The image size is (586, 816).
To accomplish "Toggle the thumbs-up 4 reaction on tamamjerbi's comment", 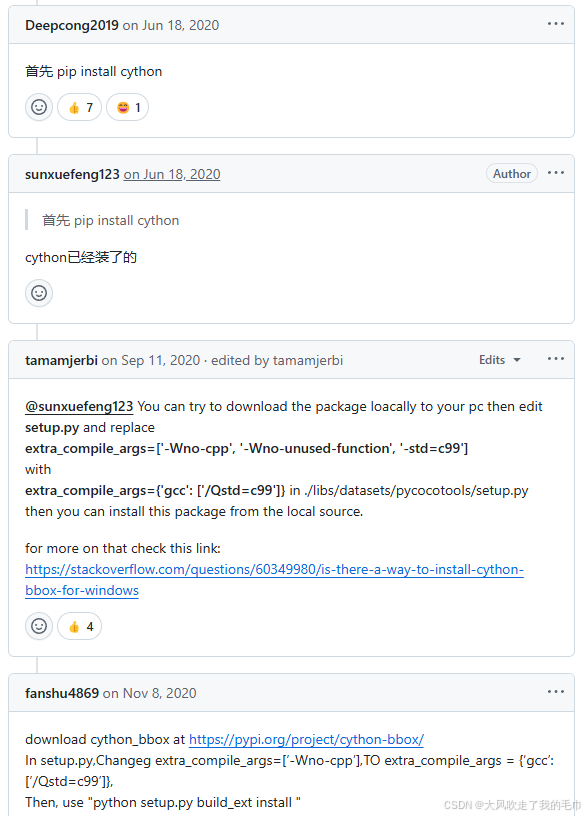I will point(79,626).
